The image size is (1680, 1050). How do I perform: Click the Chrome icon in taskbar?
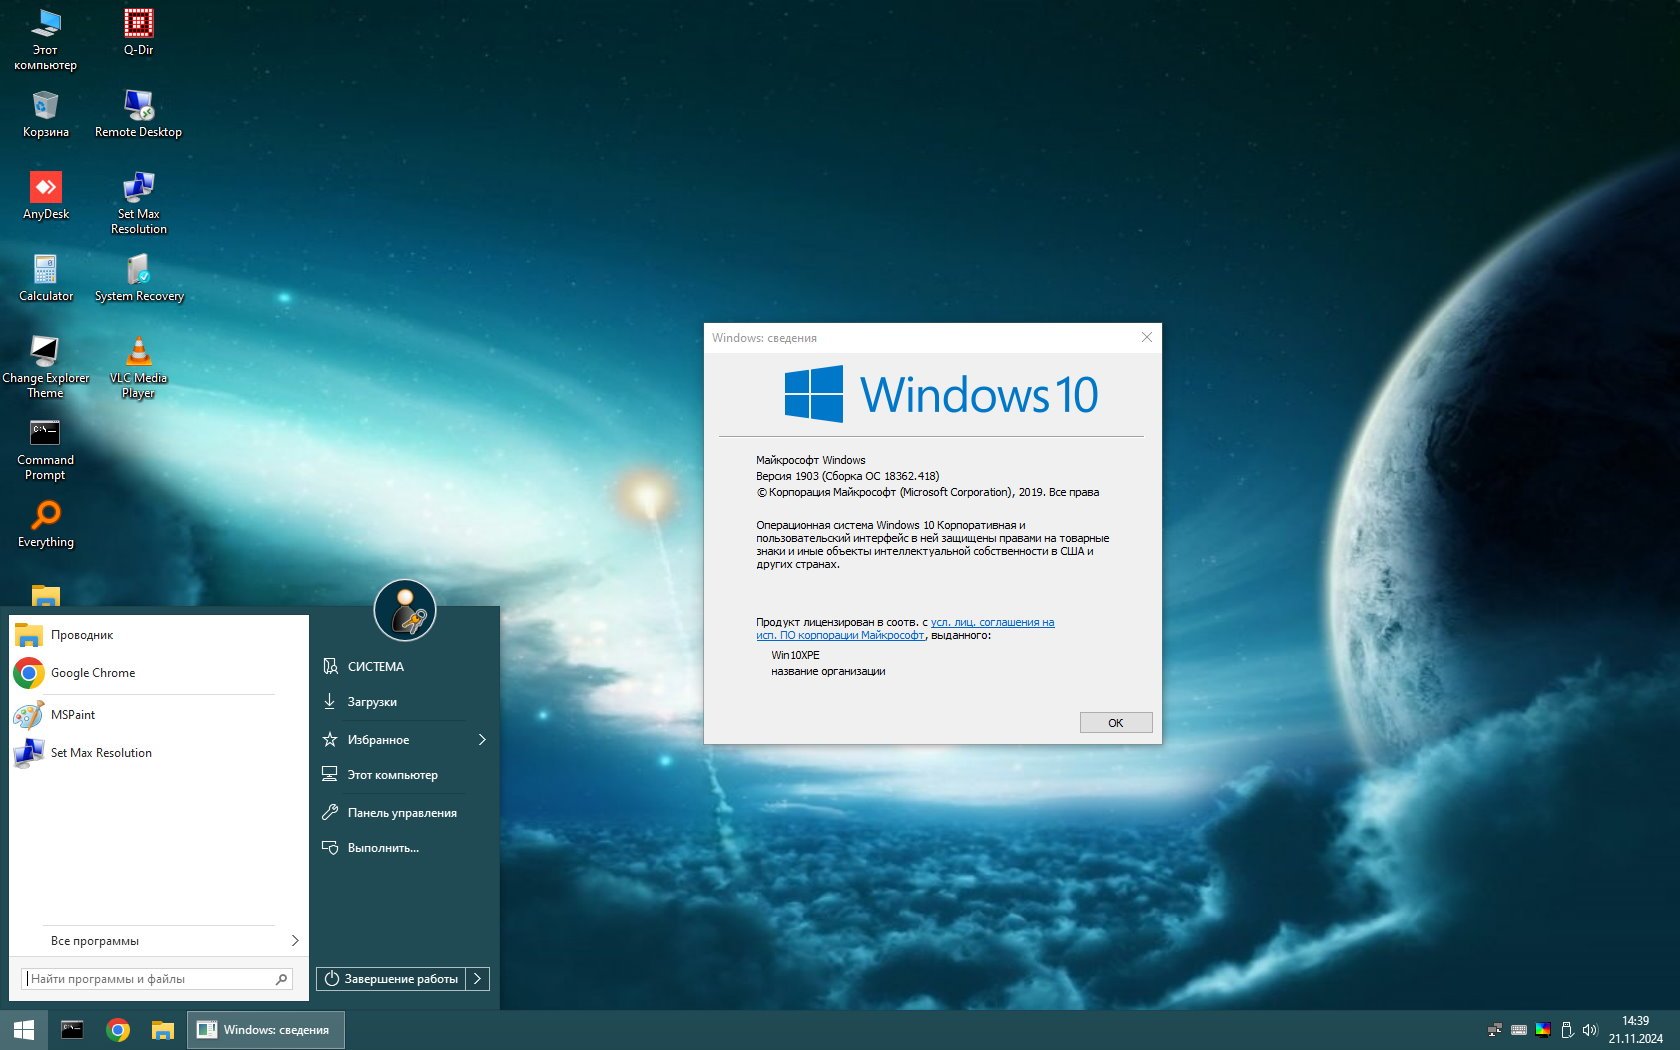[x=118, y=1030]
